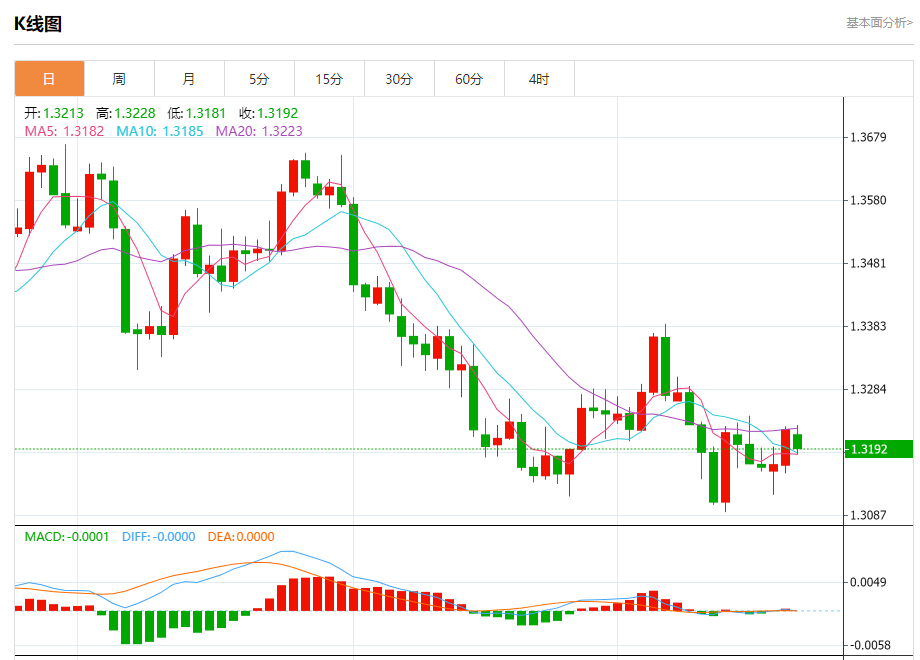
Task: Click the DEA:0.0000 indicator label
Action: (x=241, y=537)
